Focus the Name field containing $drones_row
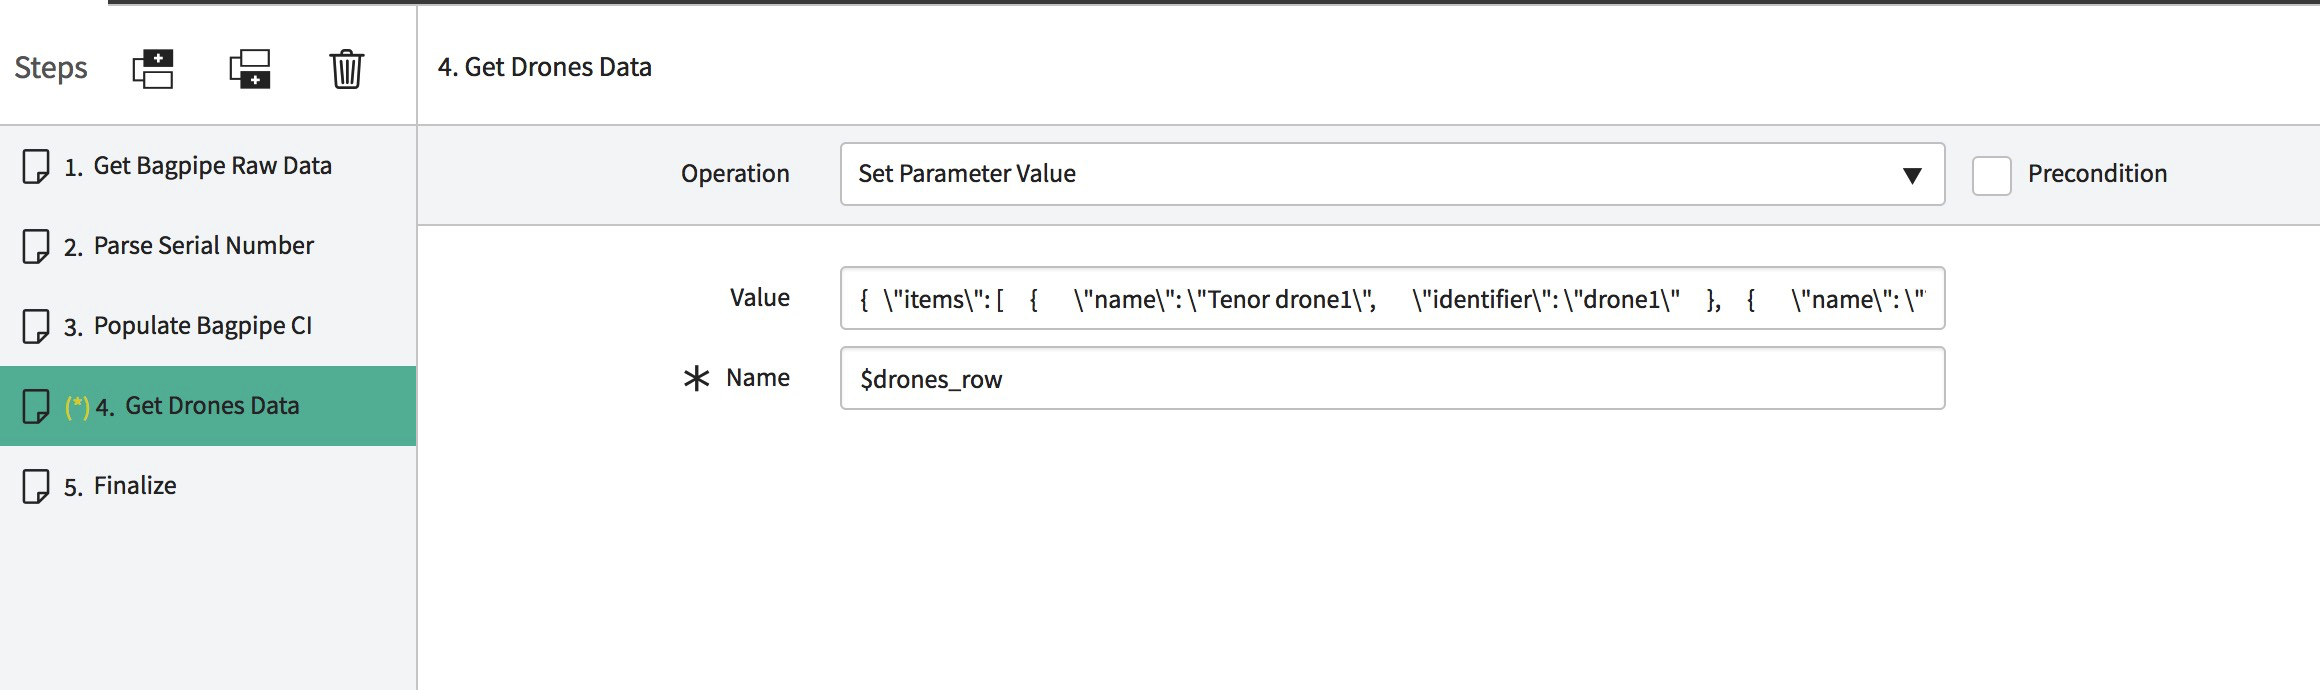This screenshot has height=690, width=2320. pos(1392,378)
